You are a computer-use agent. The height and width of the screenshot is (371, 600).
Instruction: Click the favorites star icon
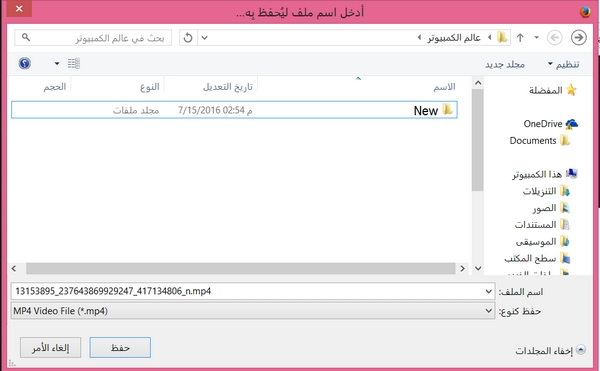(x=571, y=90)
